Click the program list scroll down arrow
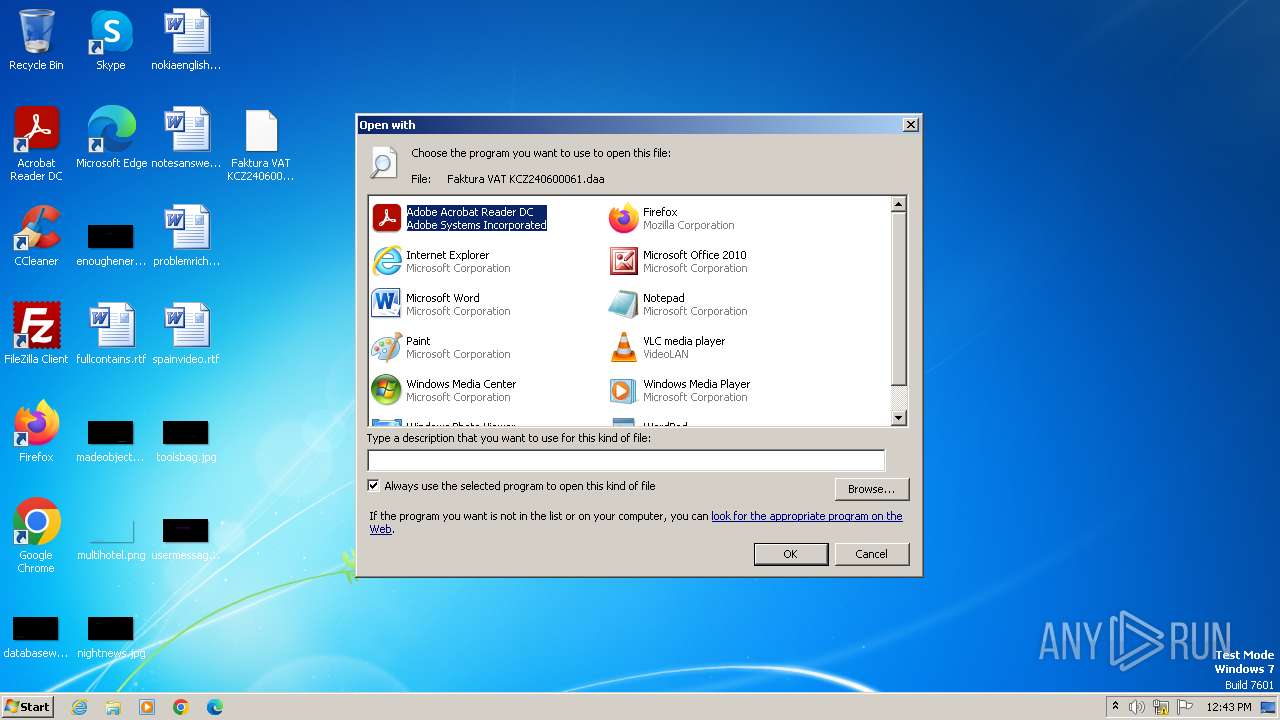Screen dimensions: 1280x720 pyautogui.click(x=898, y=418)
